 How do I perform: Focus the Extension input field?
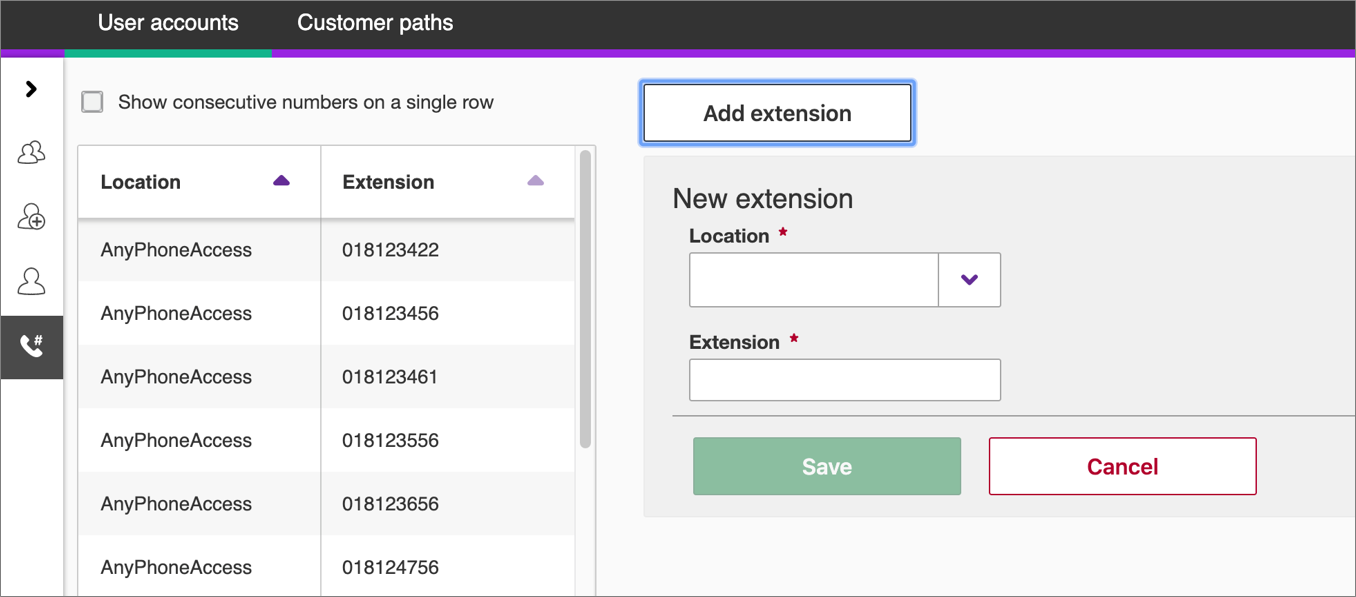click(x=844, y=380)
